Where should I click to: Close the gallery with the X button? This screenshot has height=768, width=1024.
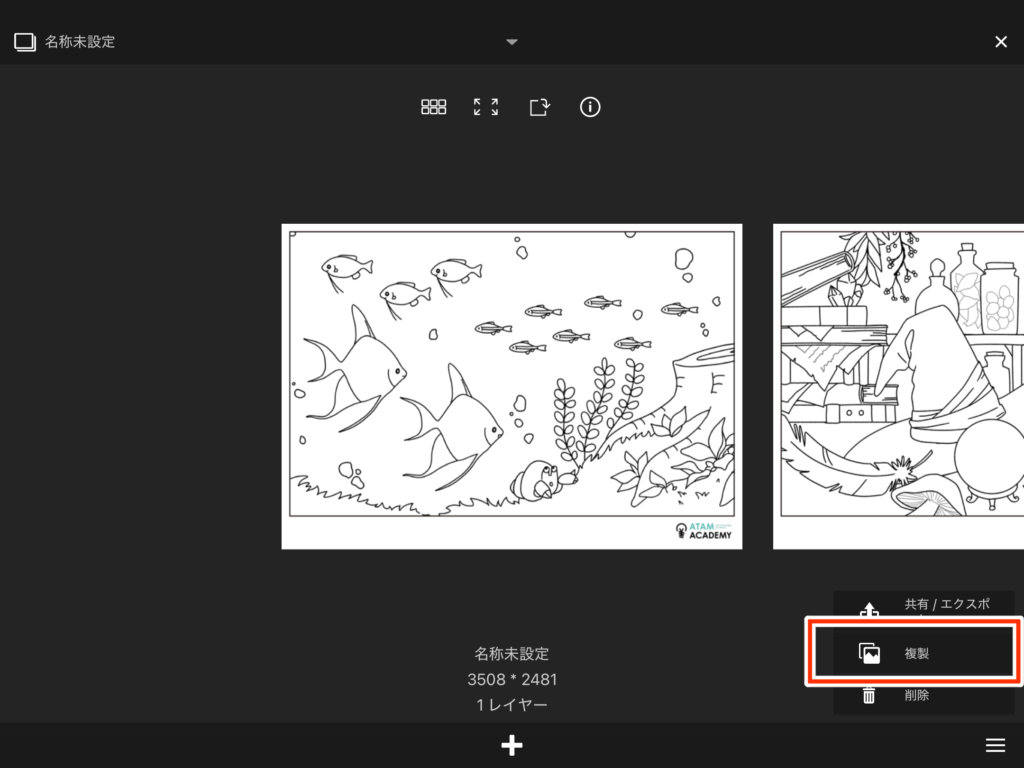click(x=1001, y=42)
